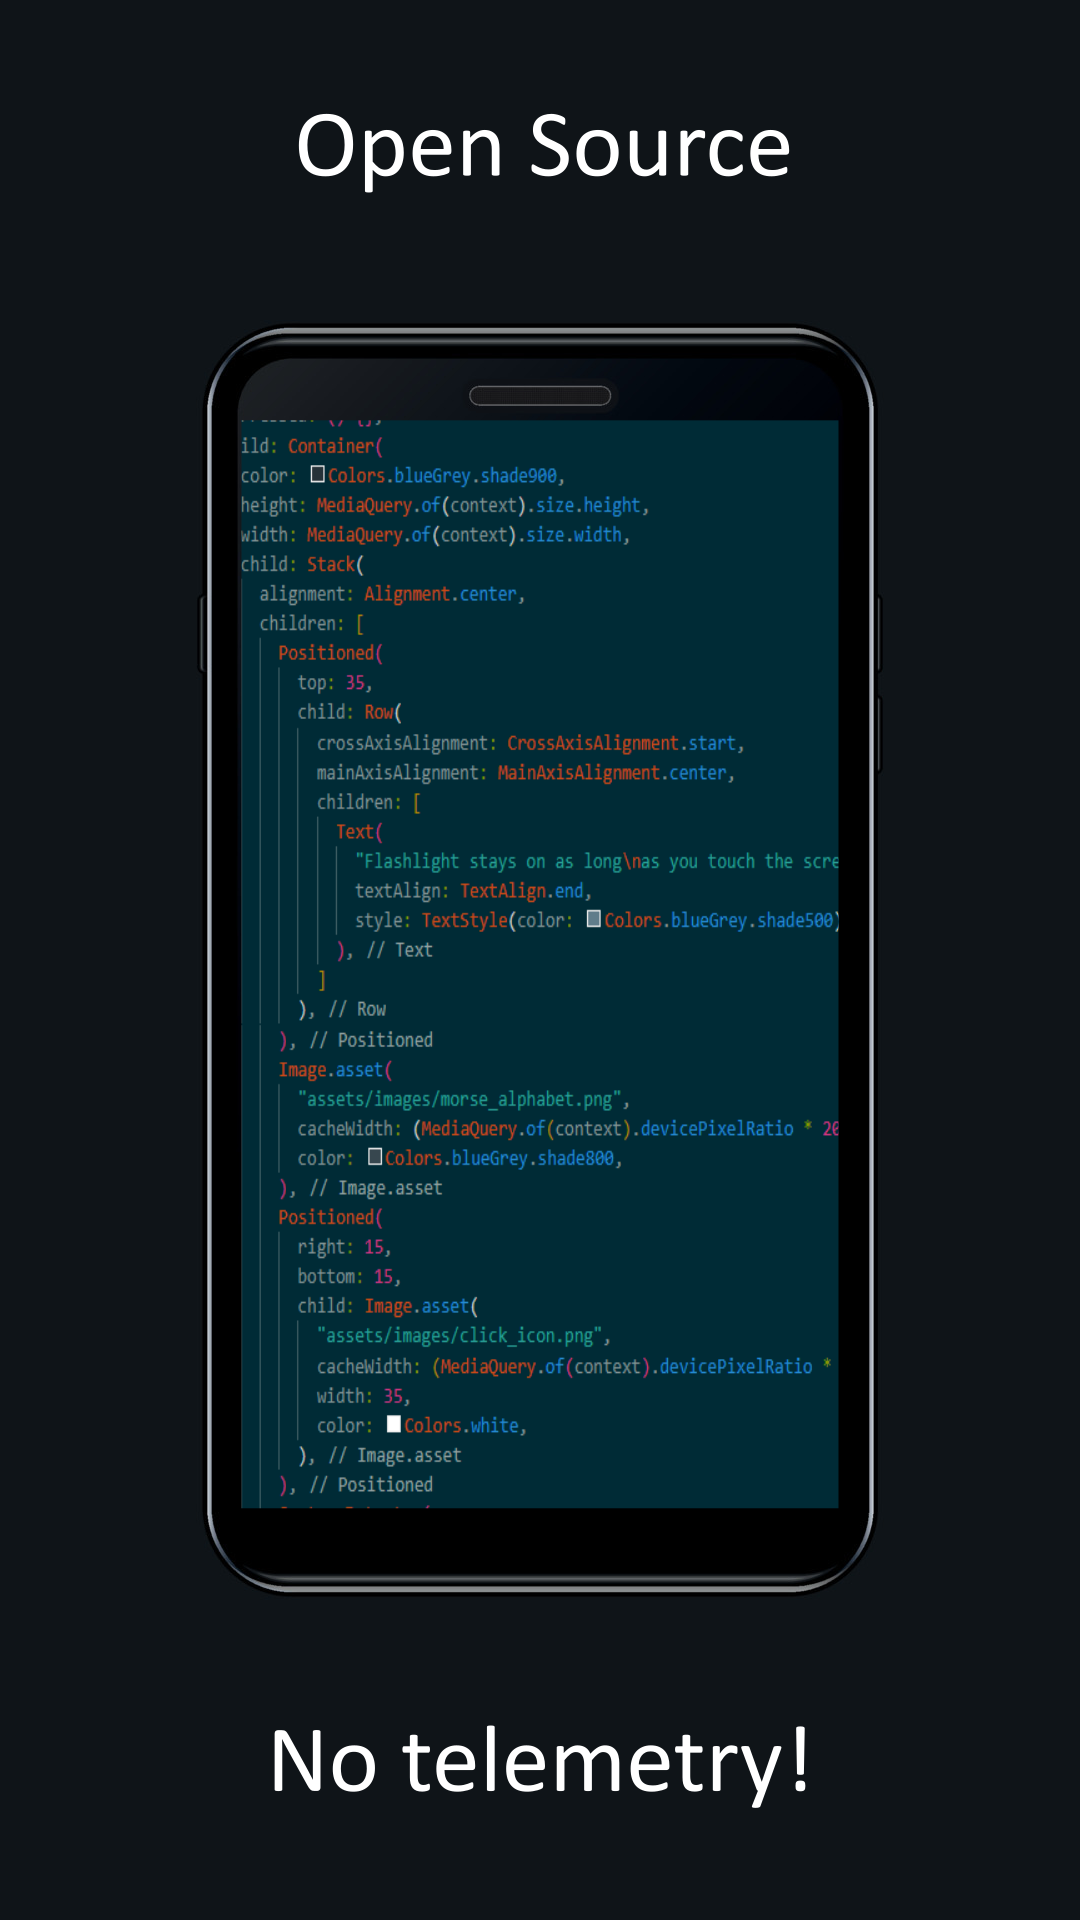Click the "// Text" closing comment
1080x1920 pixels.
tap(399, 950)
